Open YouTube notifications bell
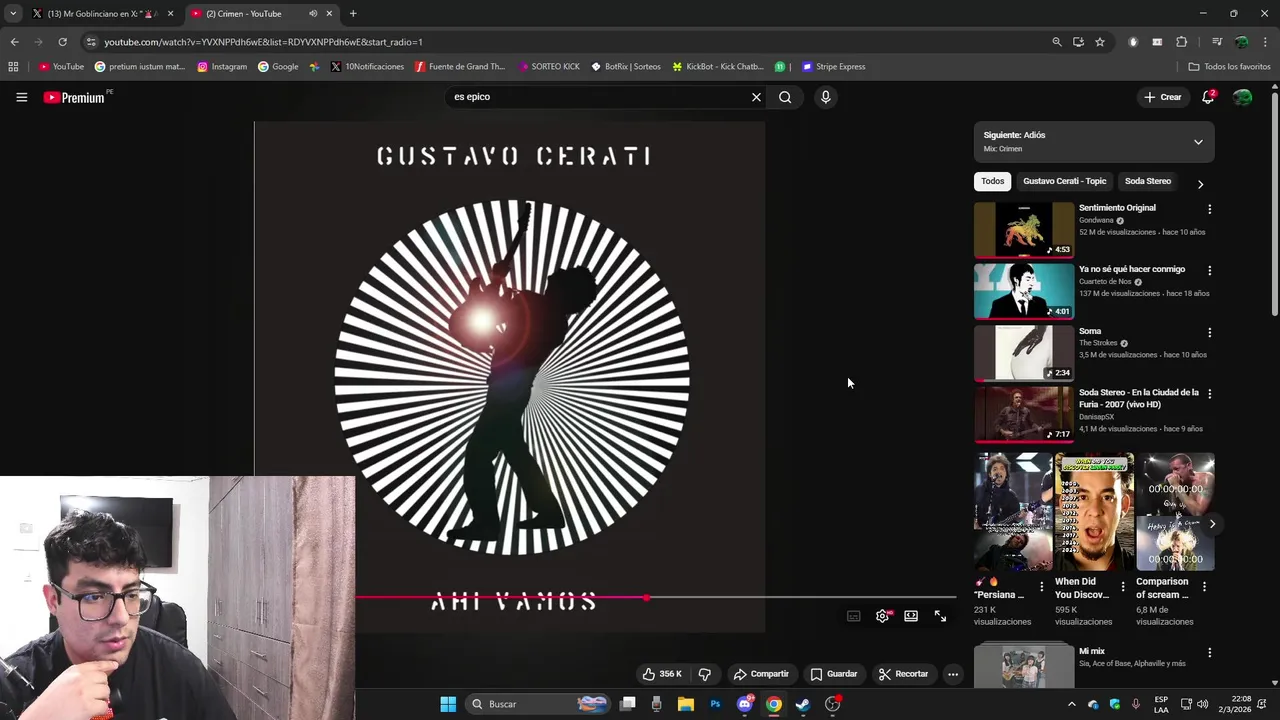The width and height of the screenshot is (1280, 720). tap(1208, 97)
